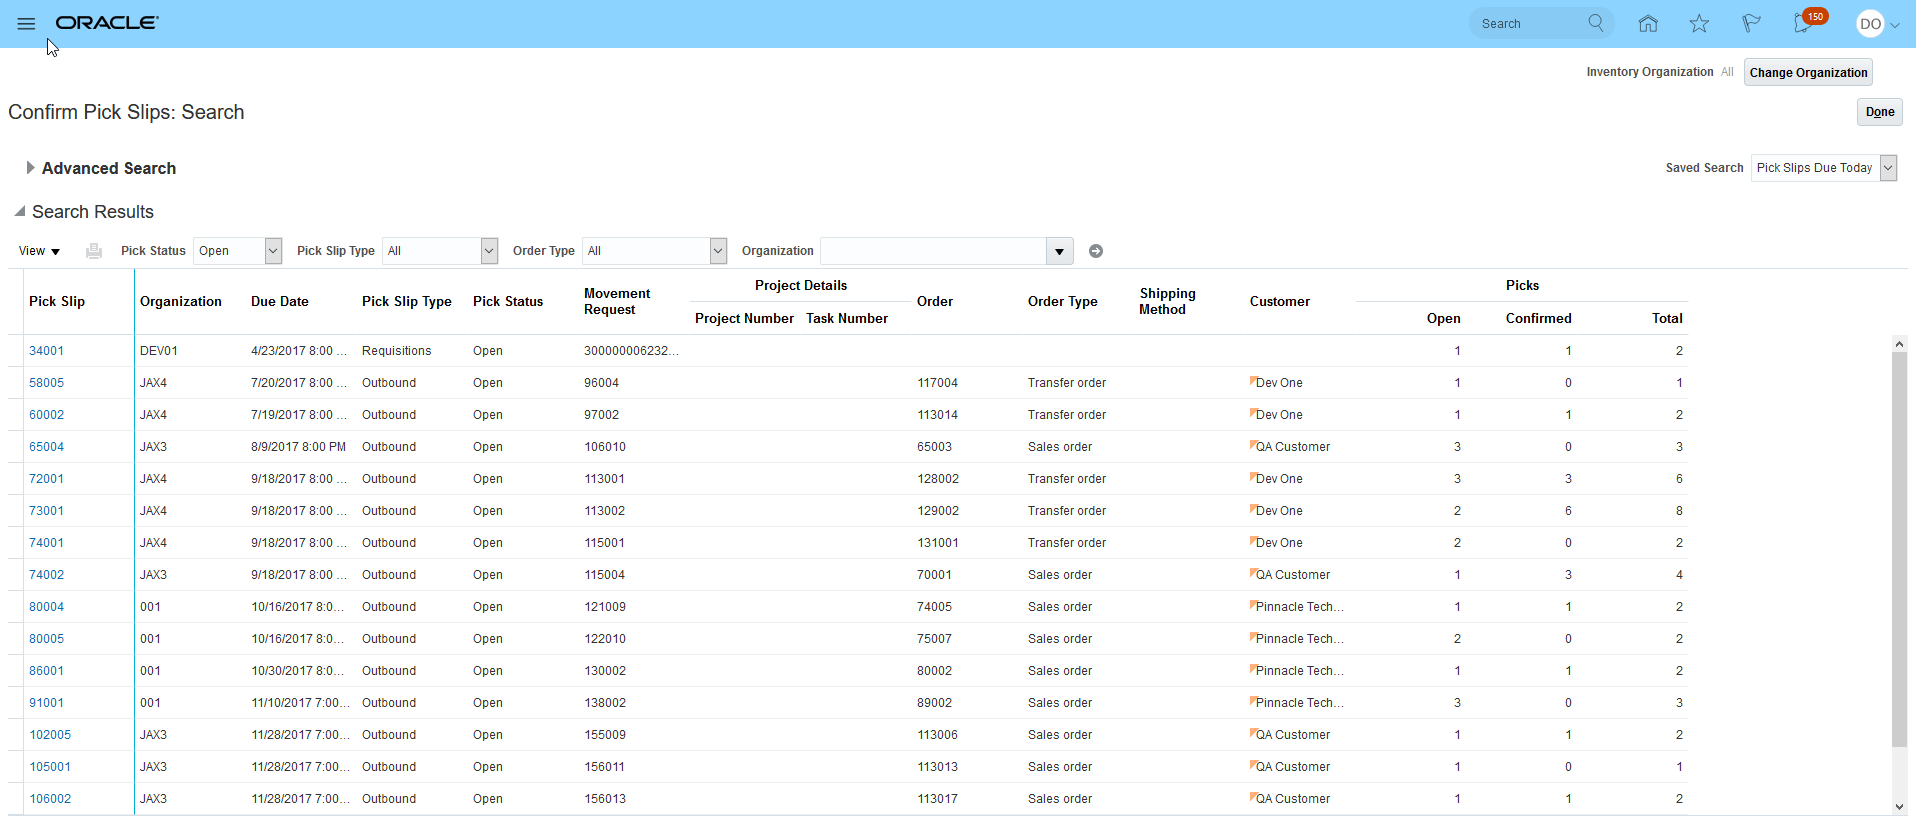
Task: Click the Requisitions pick slip type cell
Action: (x=397, y=351)
